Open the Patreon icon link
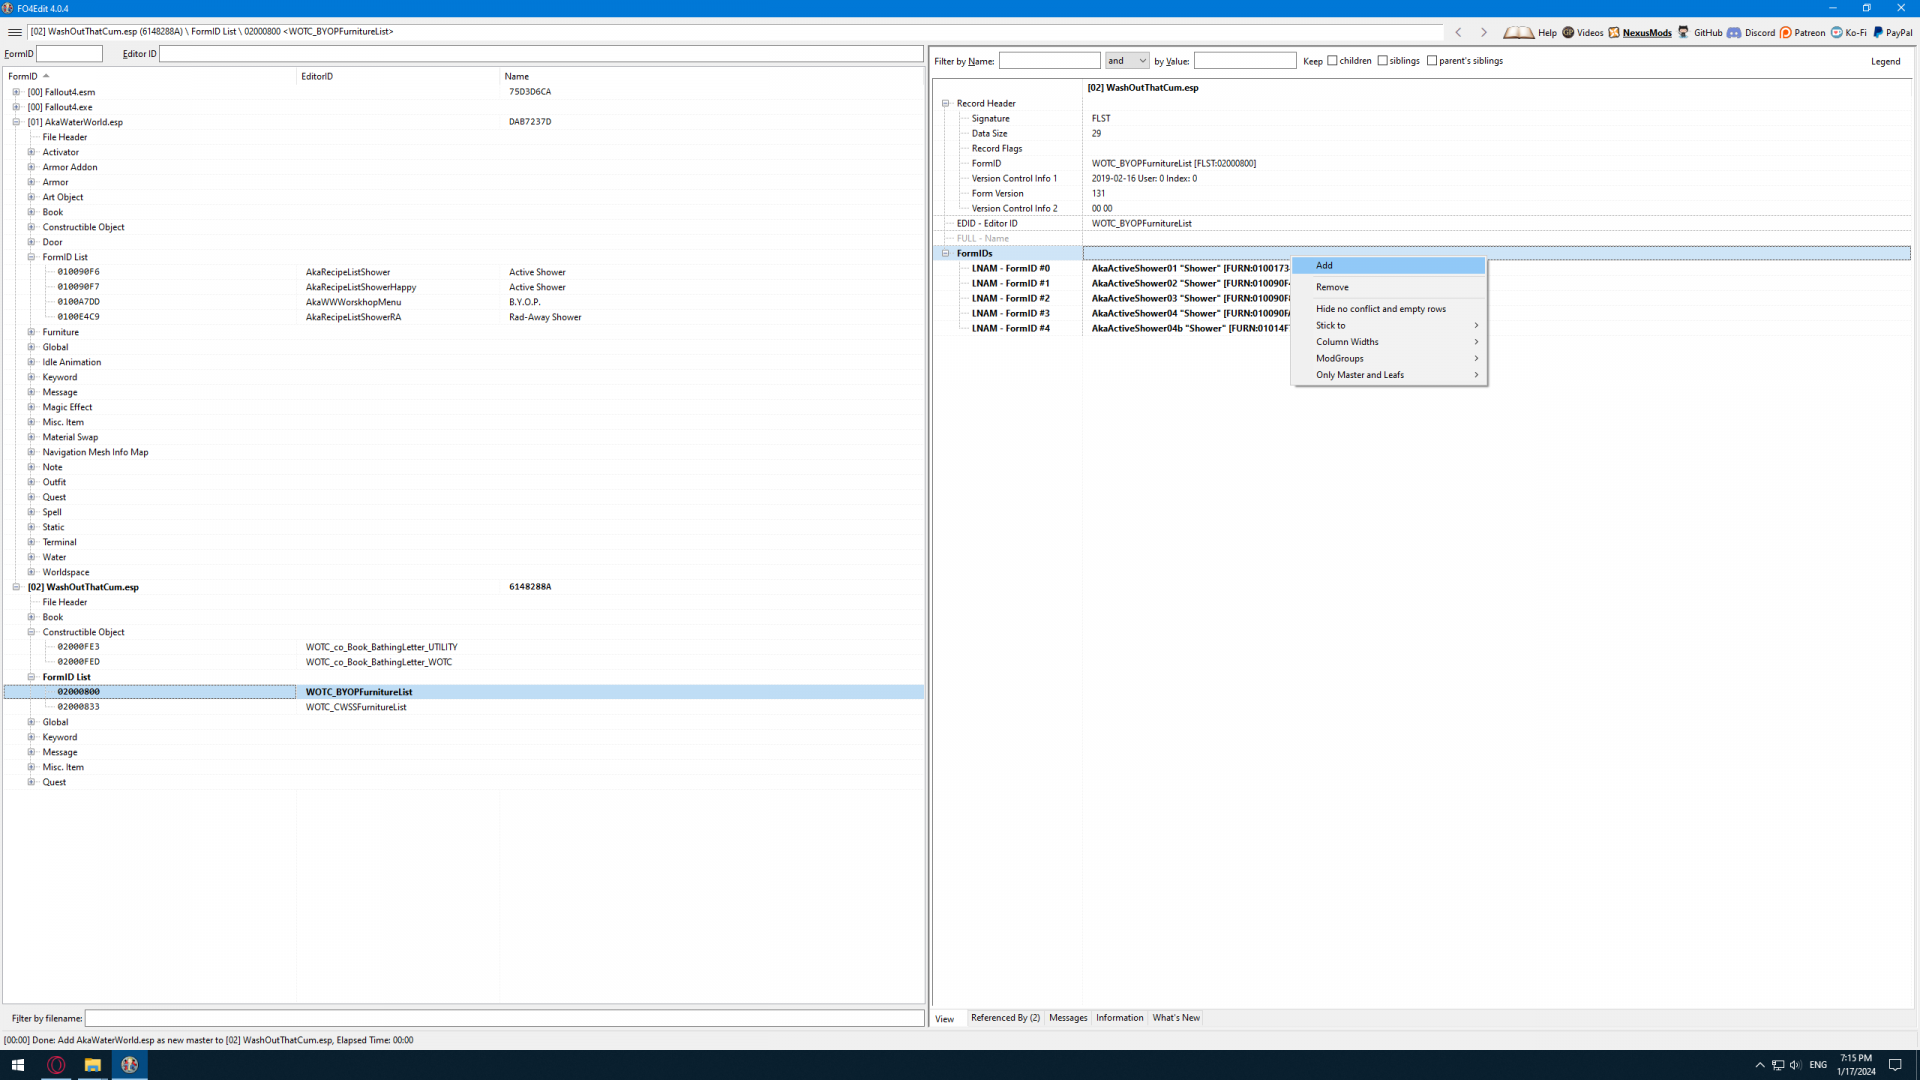 tap(1786, 32)
